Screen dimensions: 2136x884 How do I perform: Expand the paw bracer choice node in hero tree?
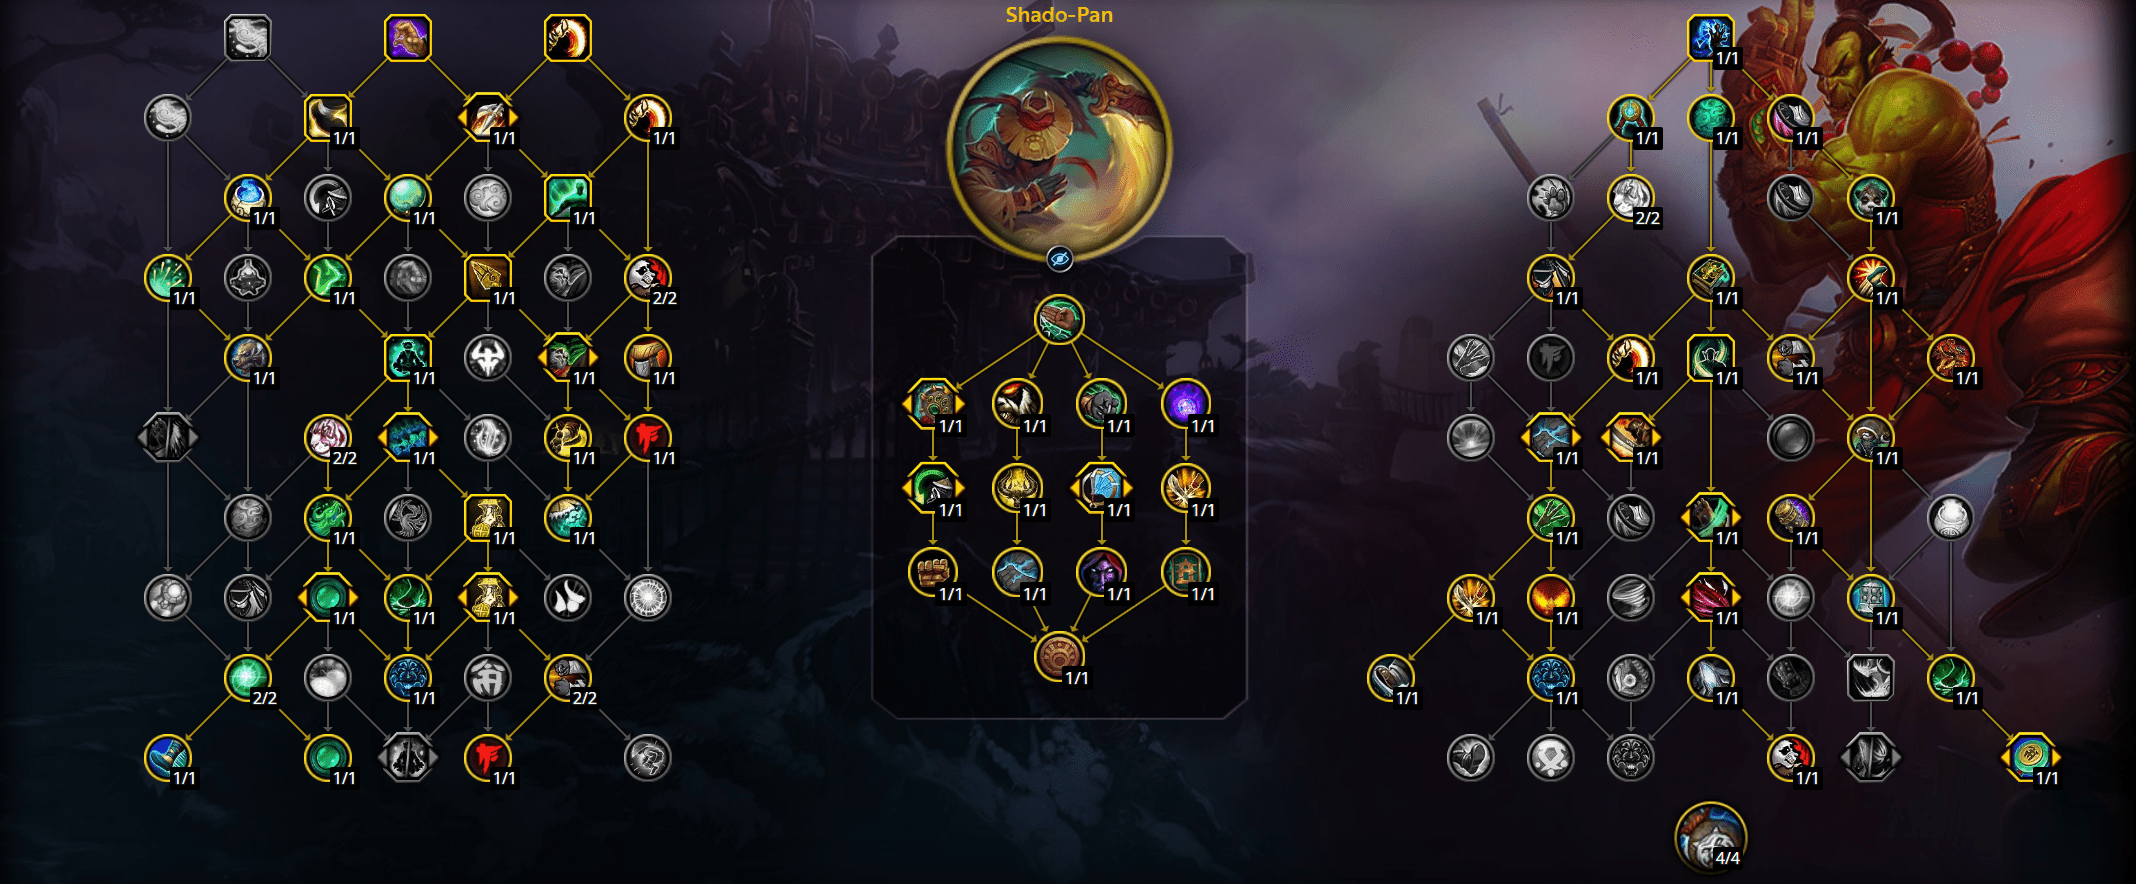(x=933, y=403)
